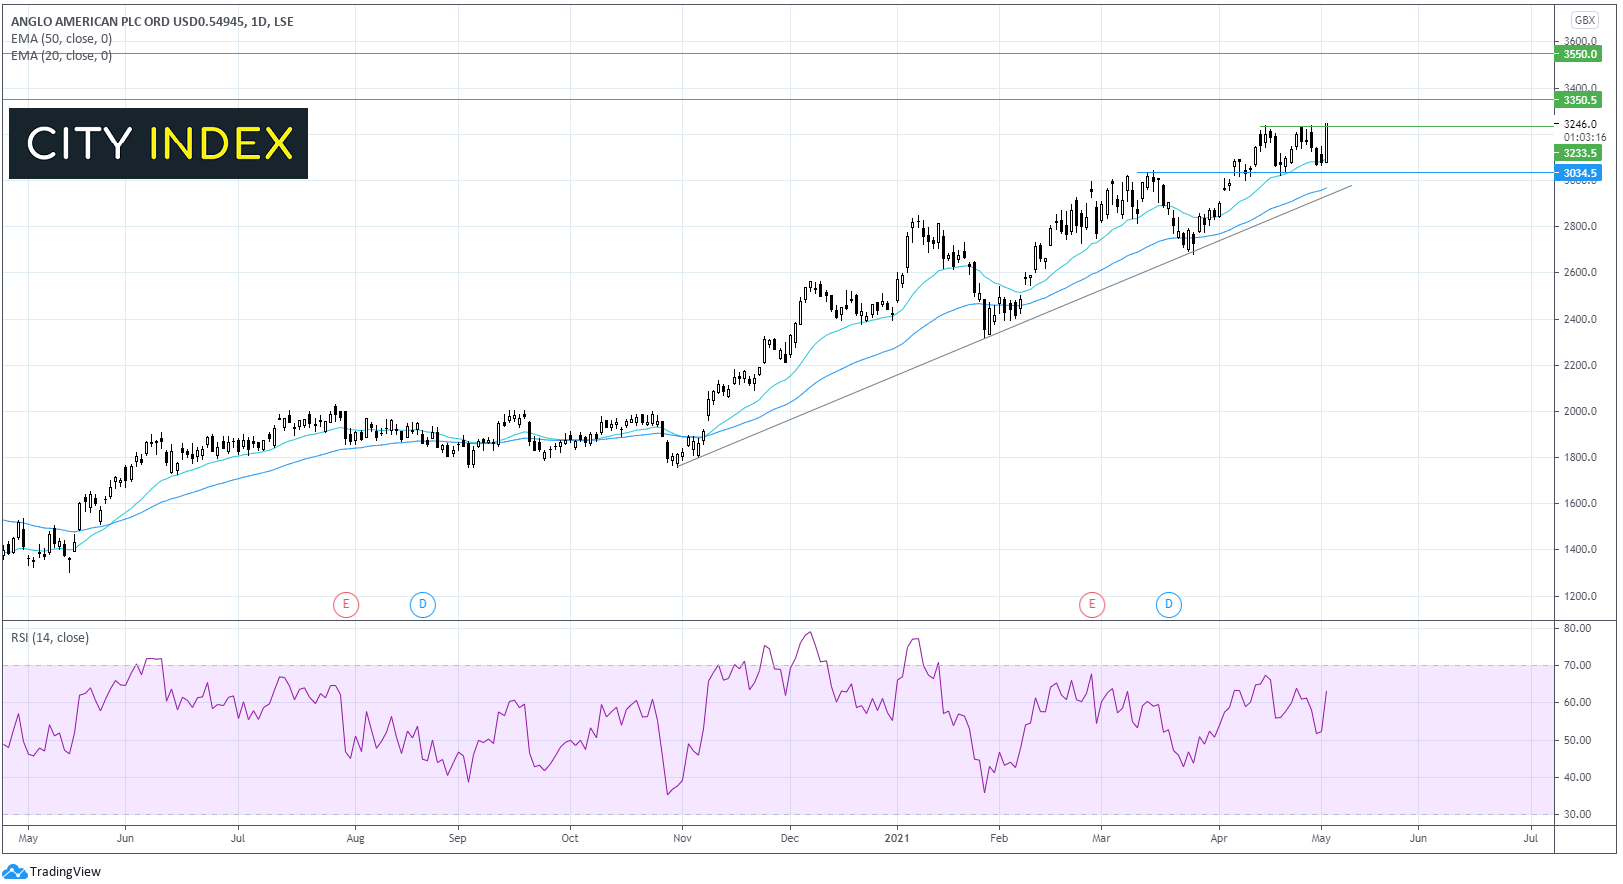Click the green 3350.5 price label
Viewport: 1623px width, 884px height.
[x=1580, y=100]
